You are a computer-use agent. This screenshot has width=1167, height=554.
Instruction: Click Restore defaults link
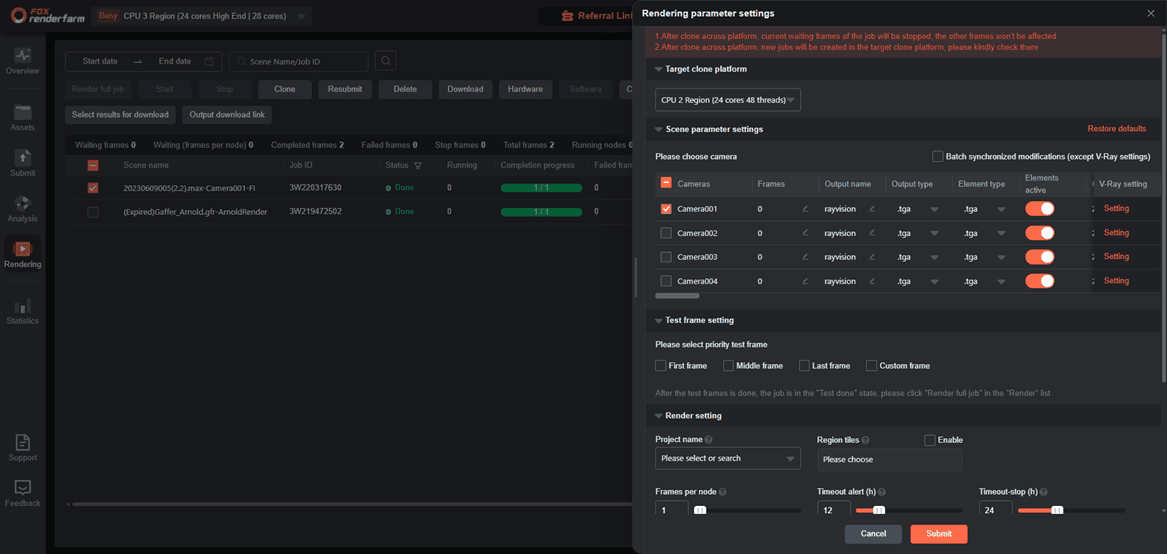coord(1116,129)
